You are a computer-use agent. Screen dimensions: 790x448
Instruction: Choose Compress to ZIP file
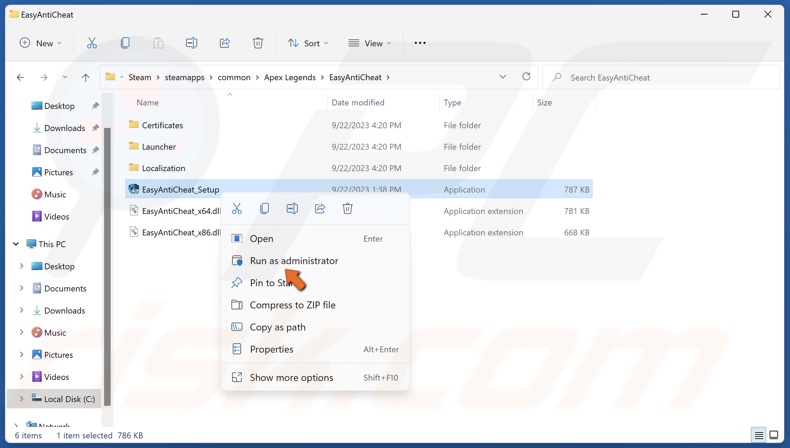(x=315, y=305)
